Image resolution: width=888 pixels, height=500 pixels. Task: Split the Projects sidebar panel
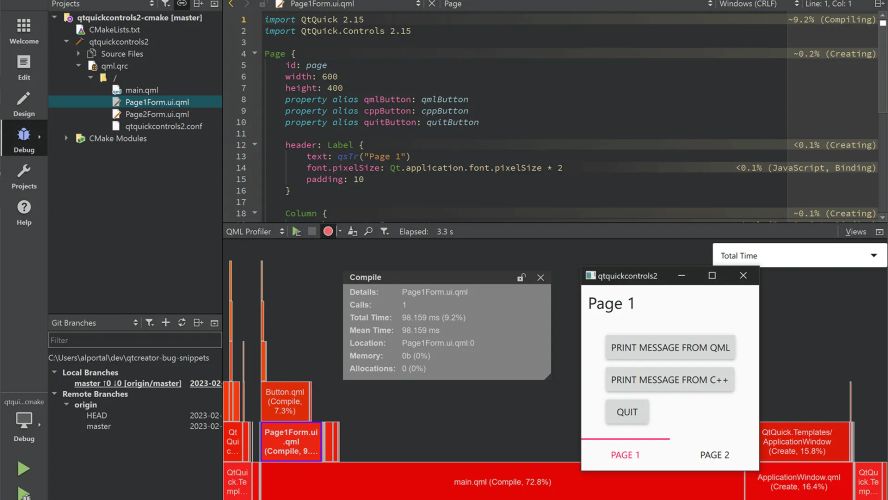click(x=198, y=4)
